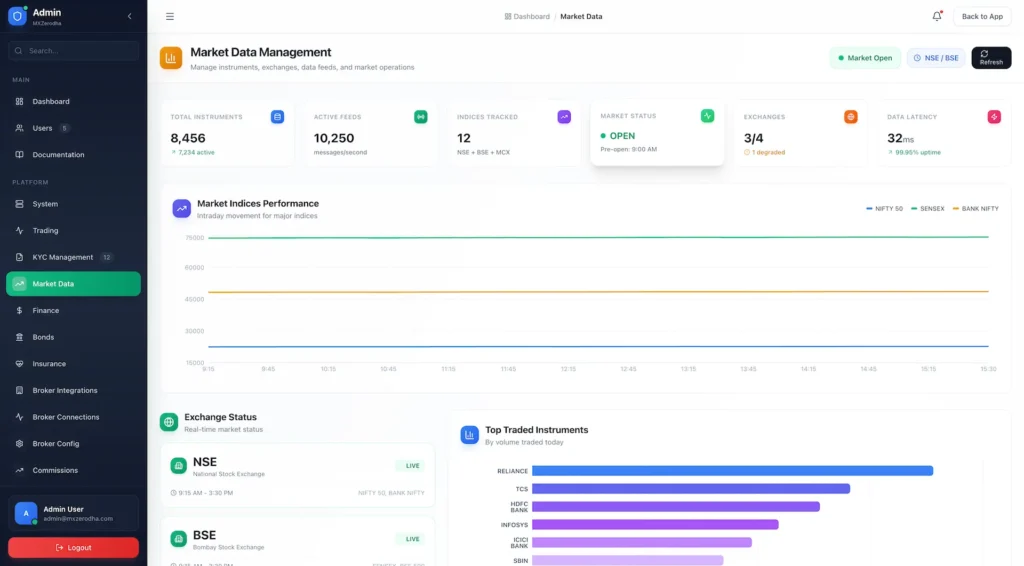Open the Users sidebar item
1024x566 pixels.
coord(73,128)
